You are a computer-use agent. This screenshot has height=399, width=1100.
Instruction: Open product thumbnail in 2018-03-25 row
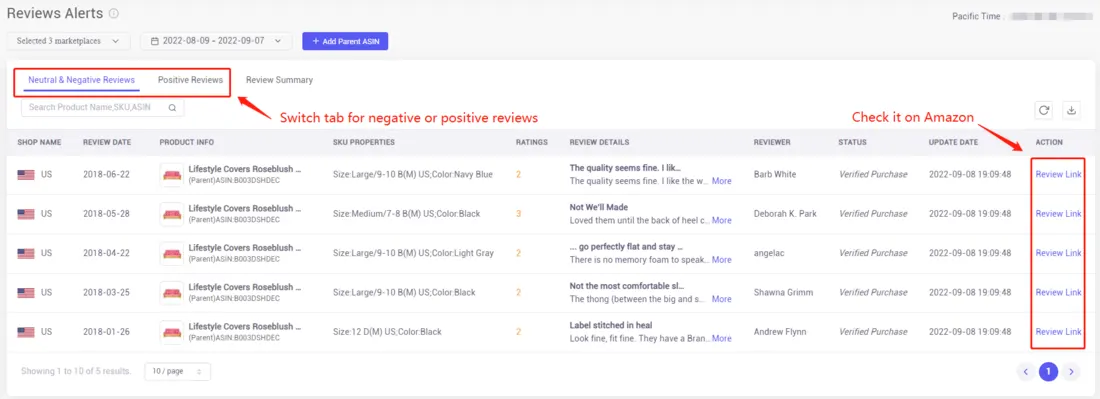[171, 292]
